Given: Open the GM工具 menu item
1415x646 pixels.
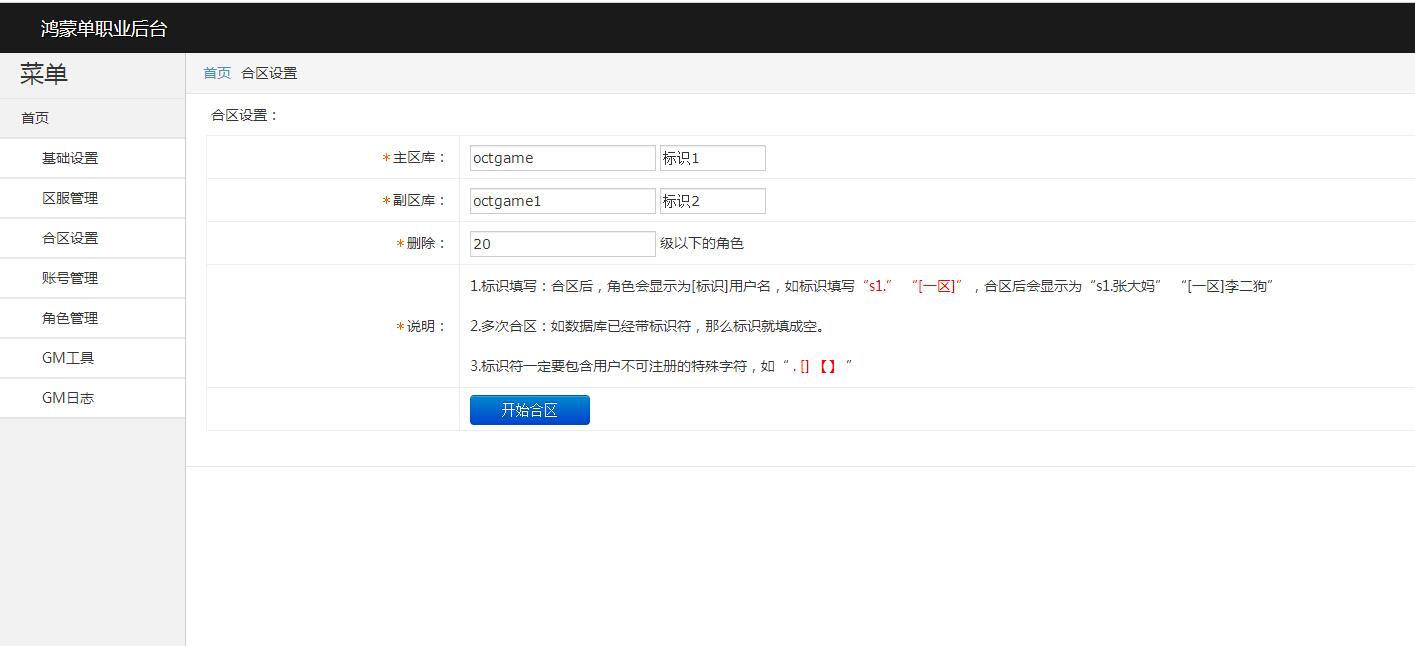Looking at the screenshot, I should [68, 358].
